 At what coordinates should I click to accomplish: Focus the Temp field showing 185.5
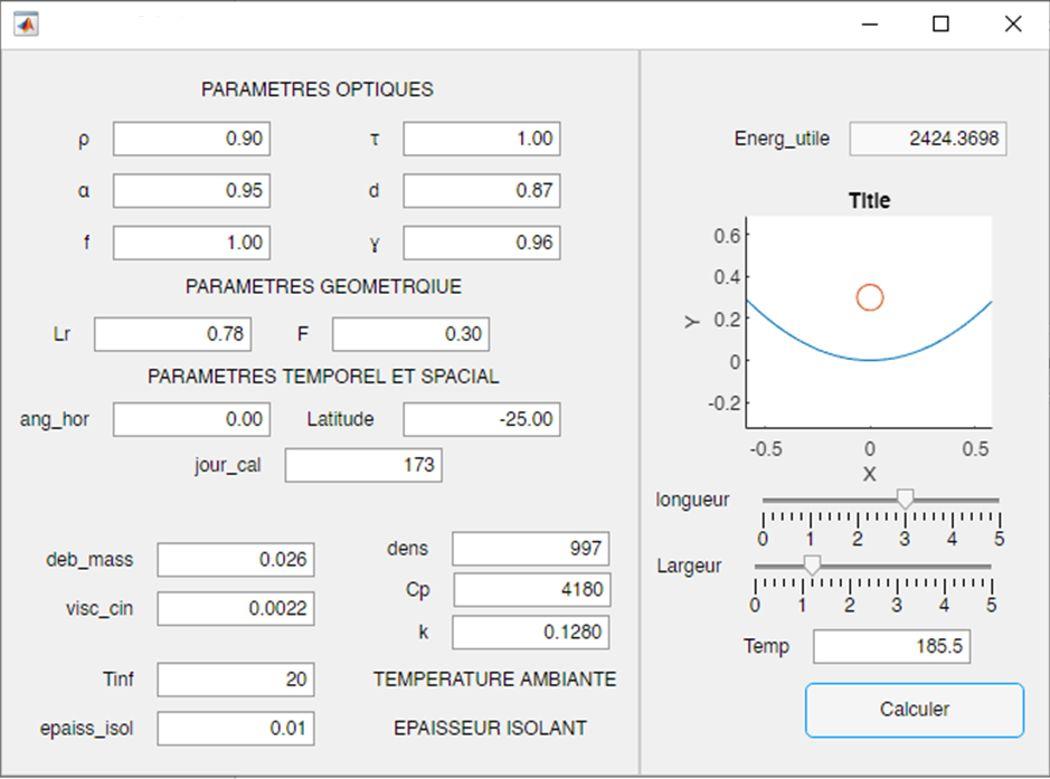pos(891,646)
